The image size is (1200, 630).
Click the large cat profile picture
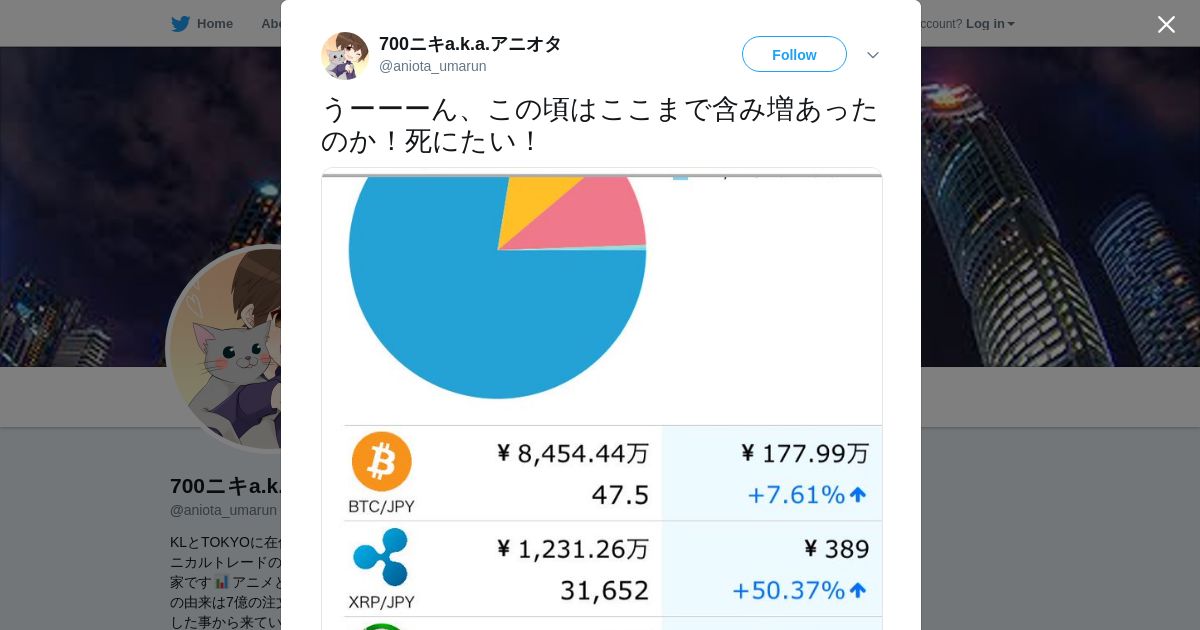(x=225, y=348)
